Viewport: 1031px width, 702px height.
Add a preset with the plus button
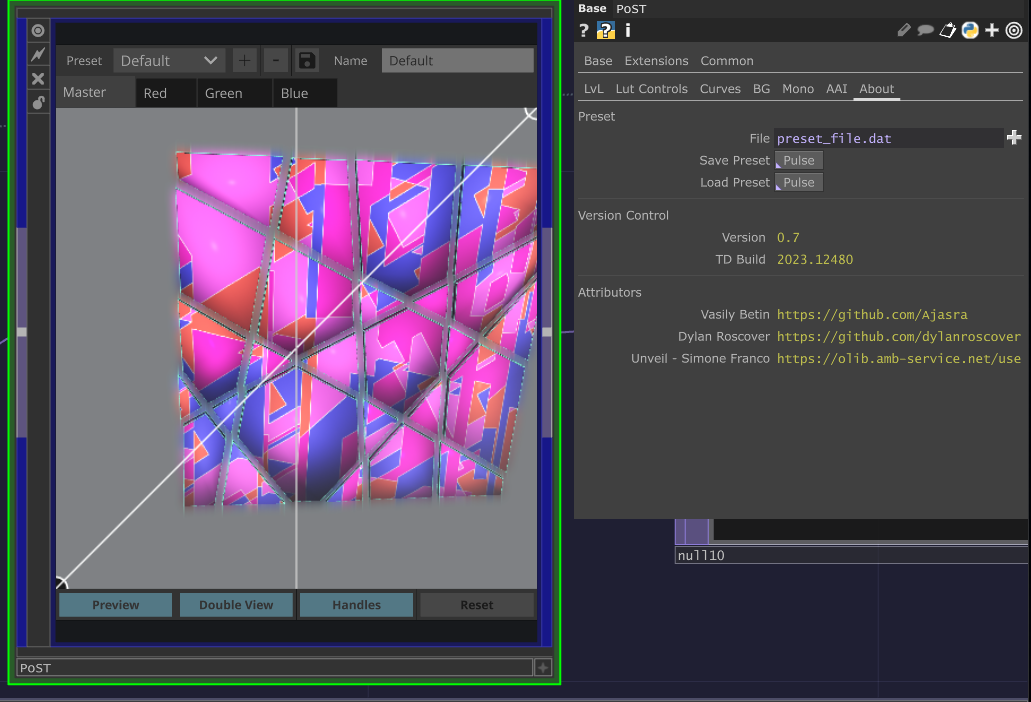click(244, 60)
